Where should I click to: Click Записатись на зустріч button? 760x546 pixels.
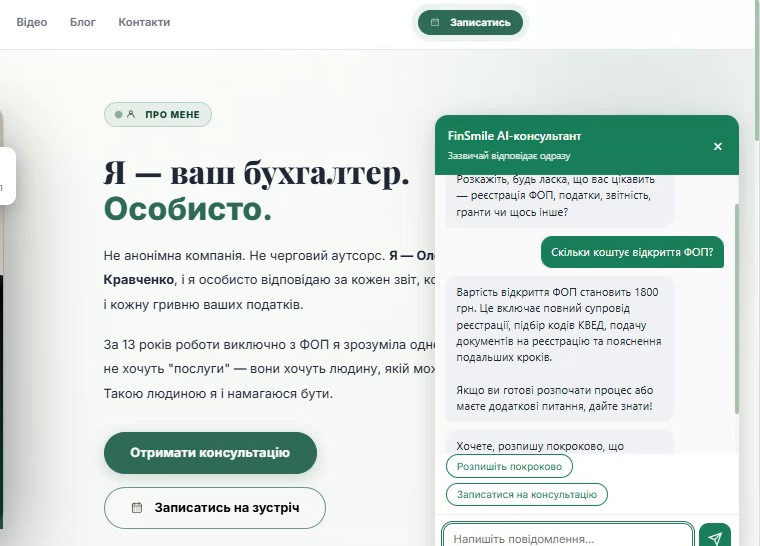(215, 508)
